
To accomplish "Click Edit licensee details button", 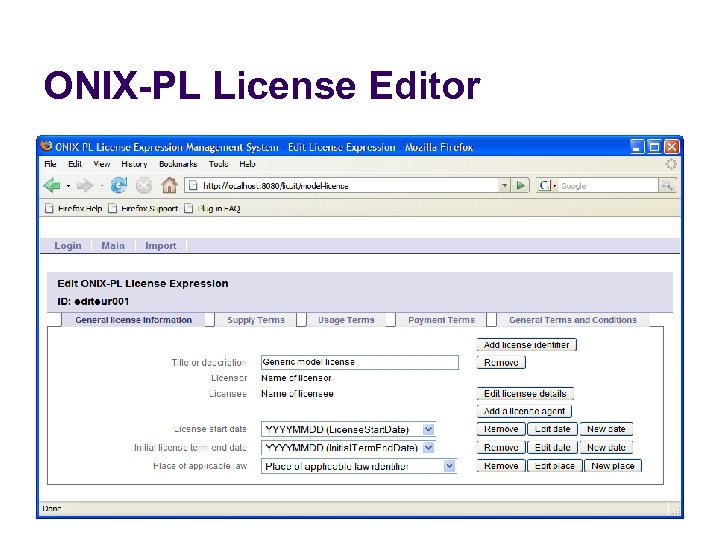I will tap(525, 394).
